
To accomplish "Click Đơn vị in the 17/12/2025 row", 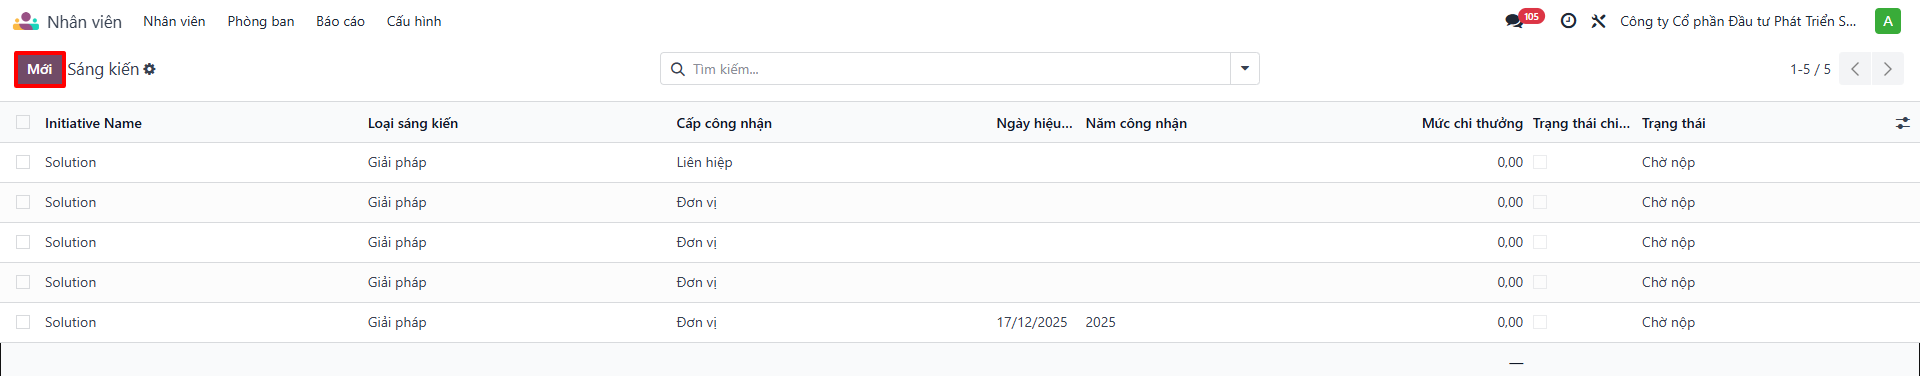I will [x=696, y=322].
